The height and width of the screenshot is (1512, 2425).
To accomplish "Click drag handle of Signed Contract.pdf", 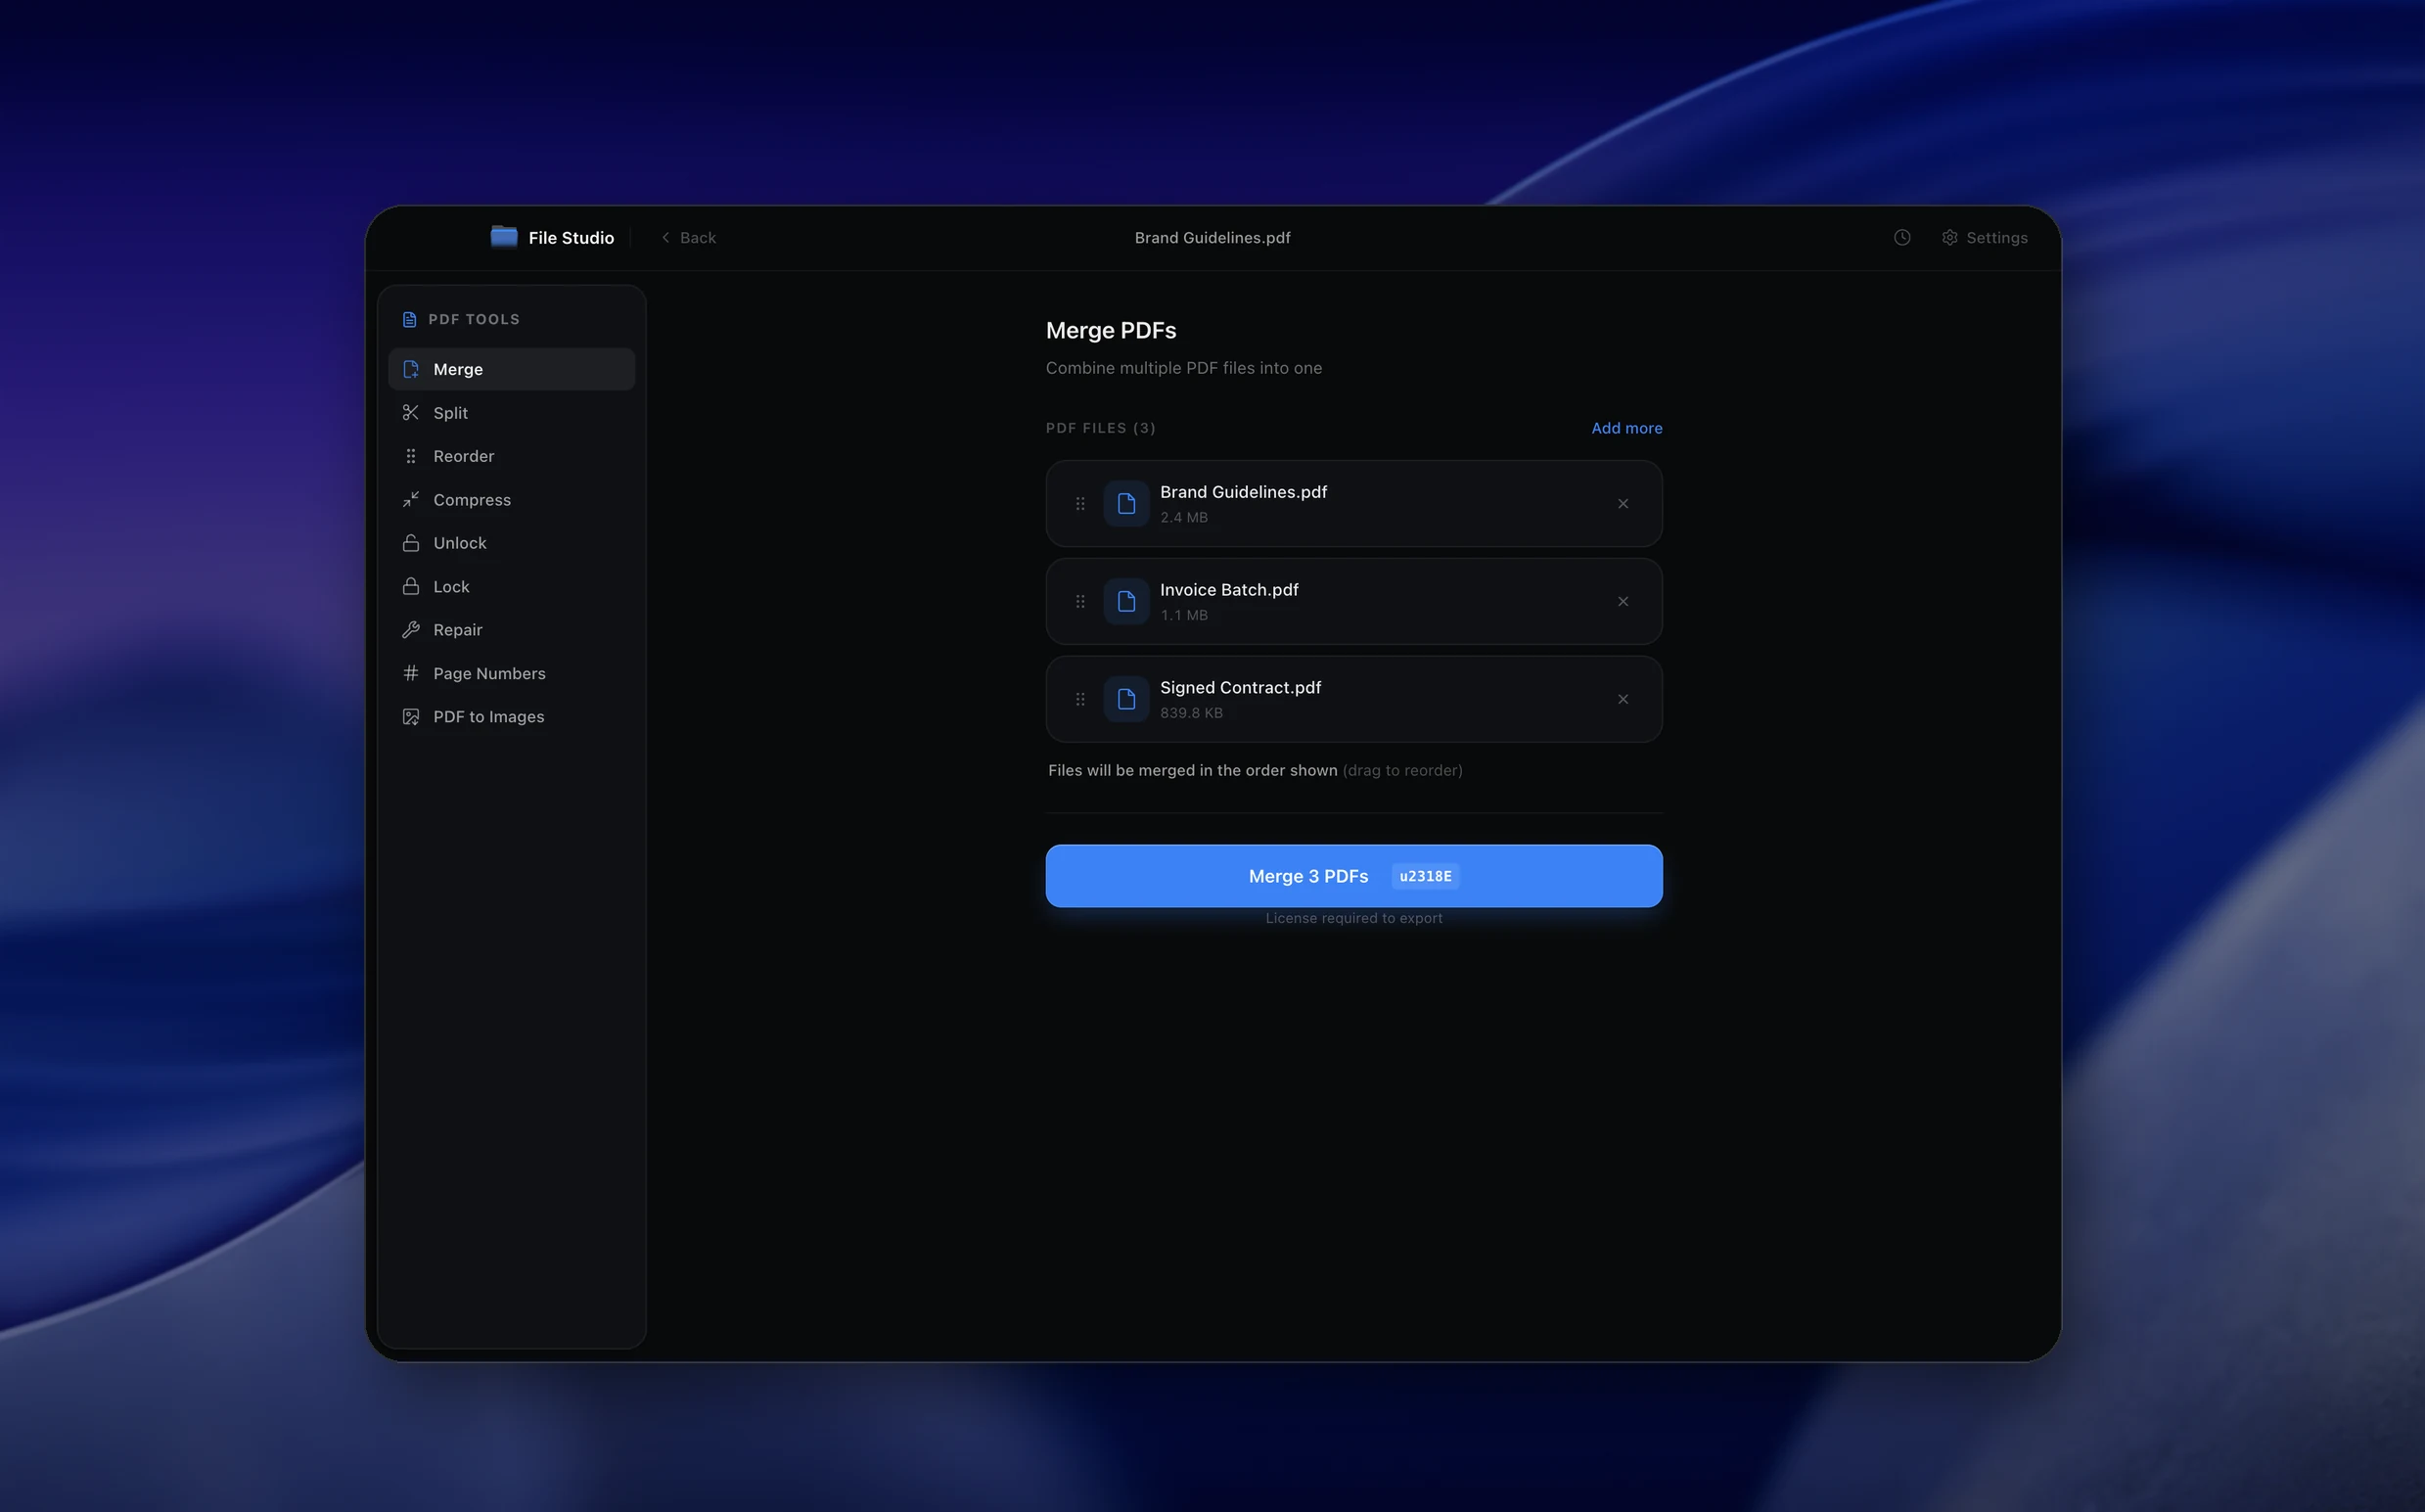I will (x=1080, y=700).
